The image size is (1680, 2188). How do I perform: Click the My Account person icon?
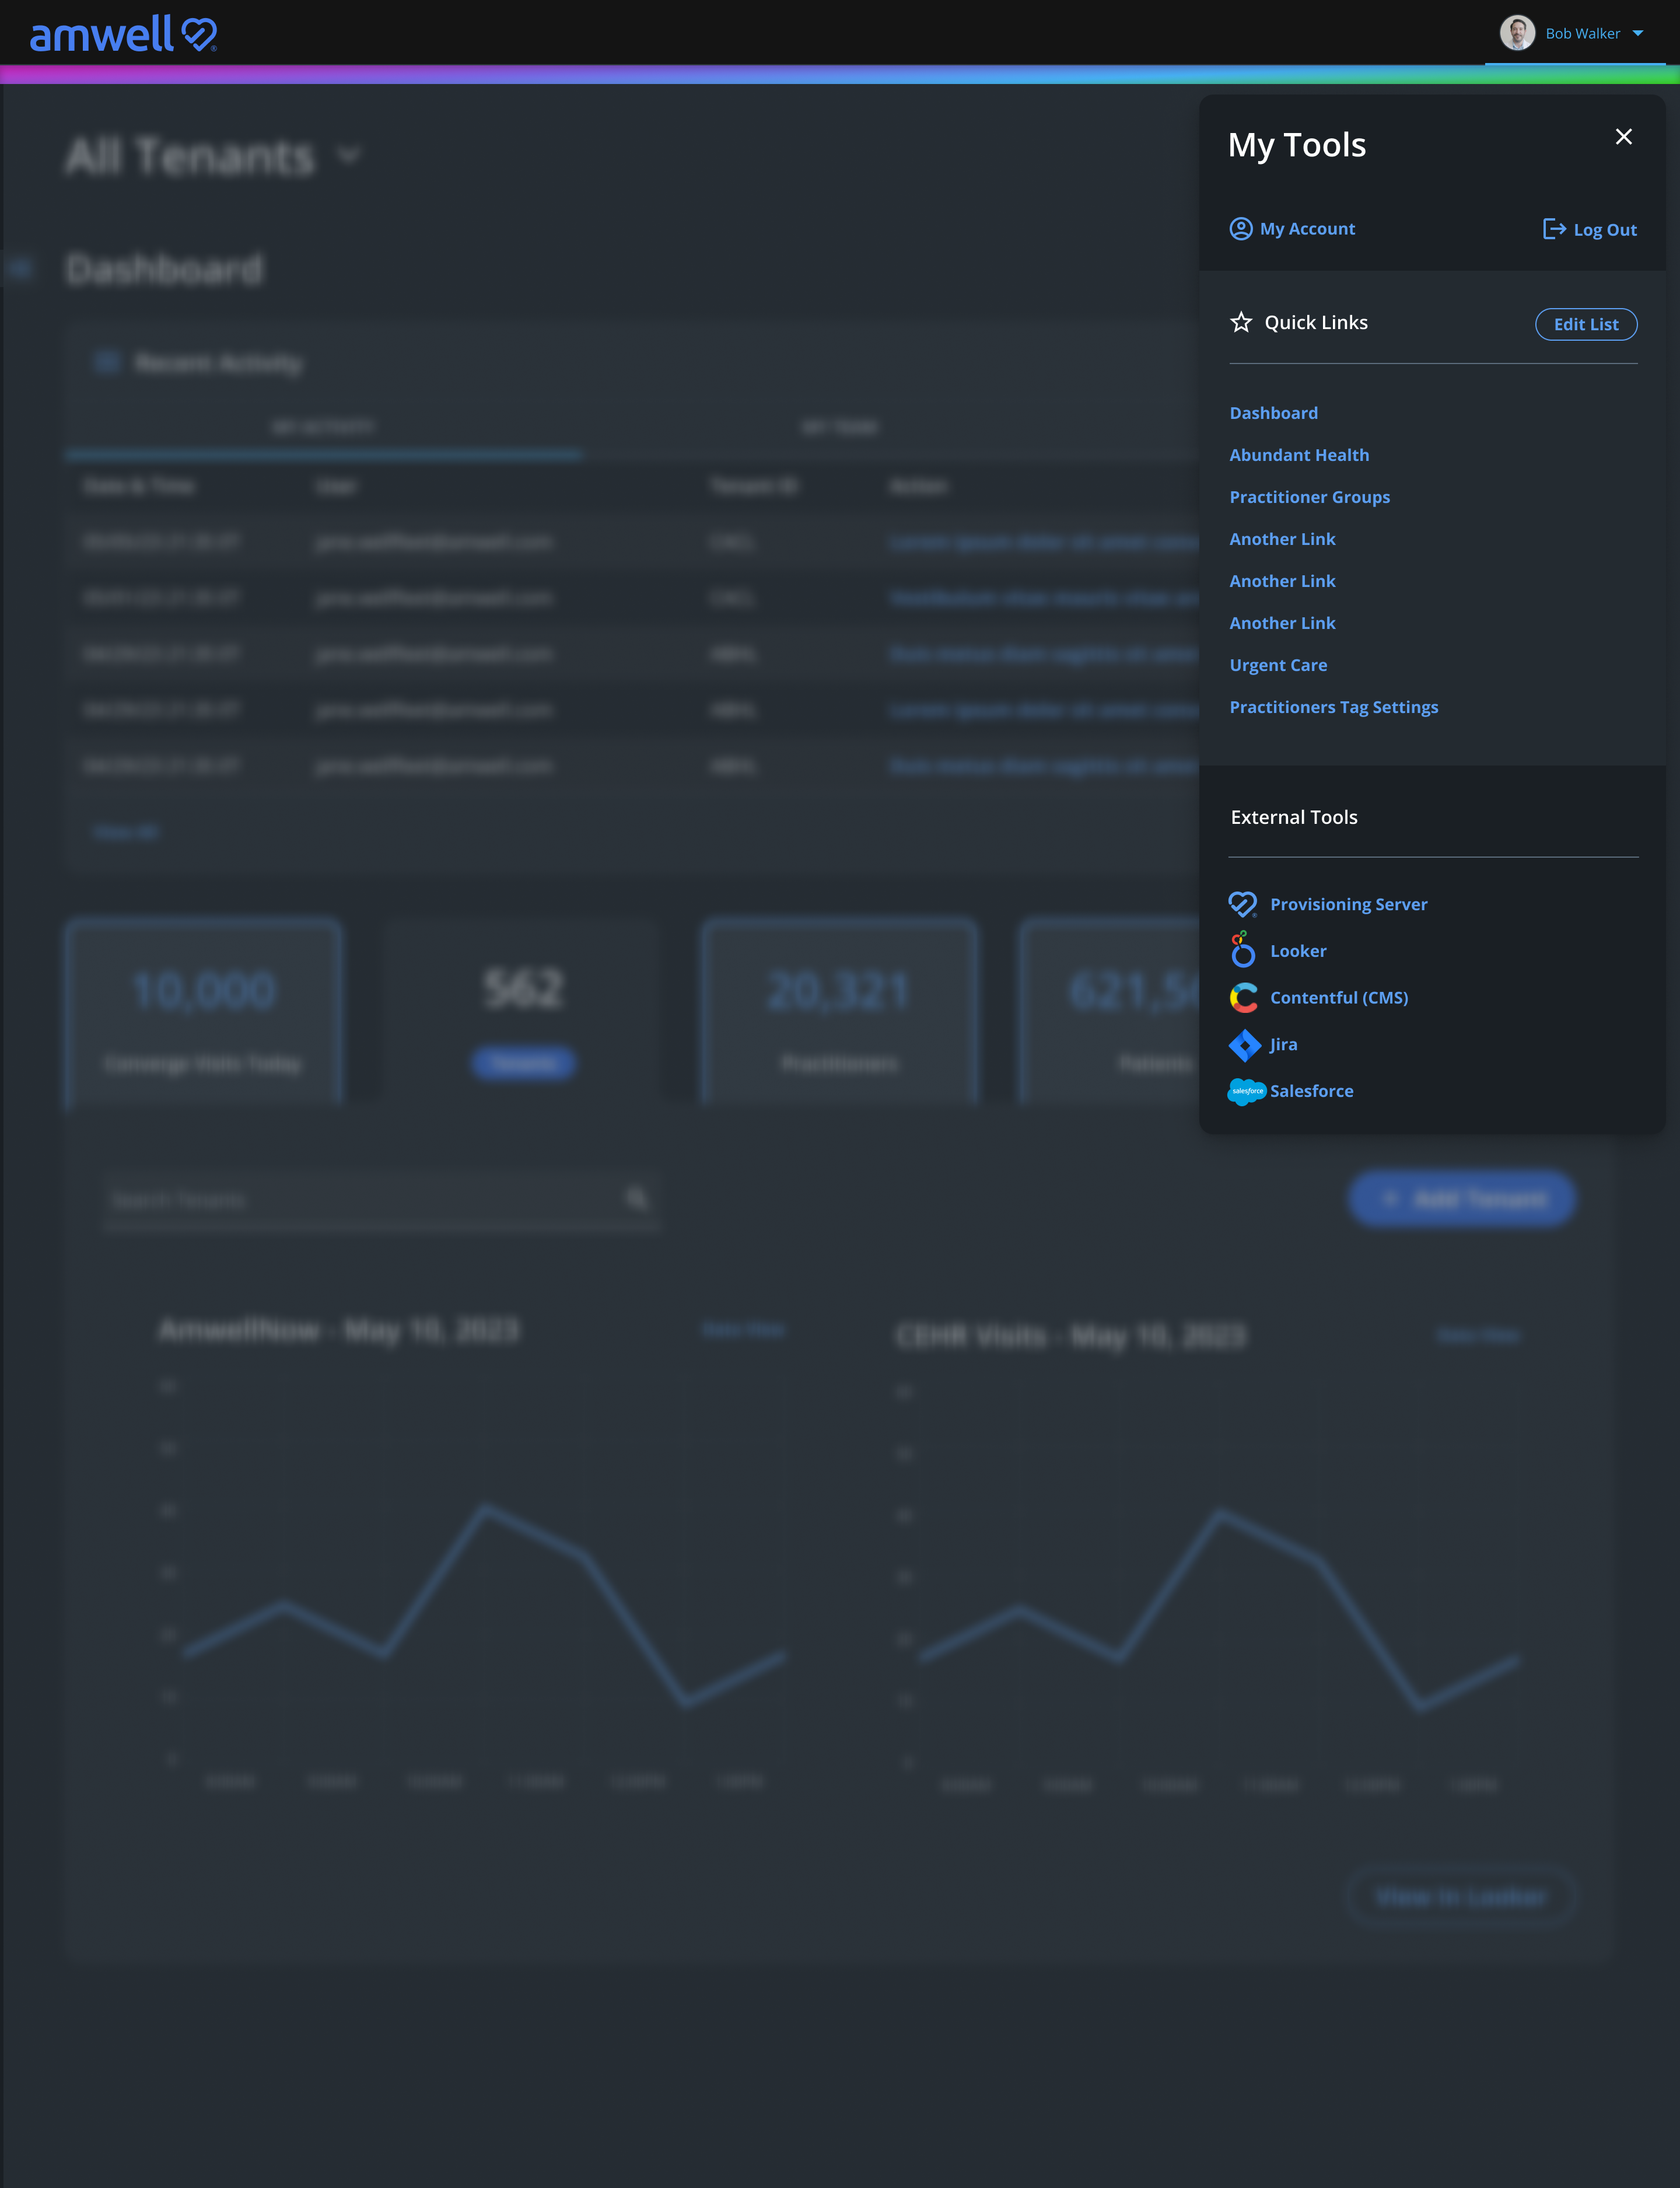click(x=1240, y=229)
